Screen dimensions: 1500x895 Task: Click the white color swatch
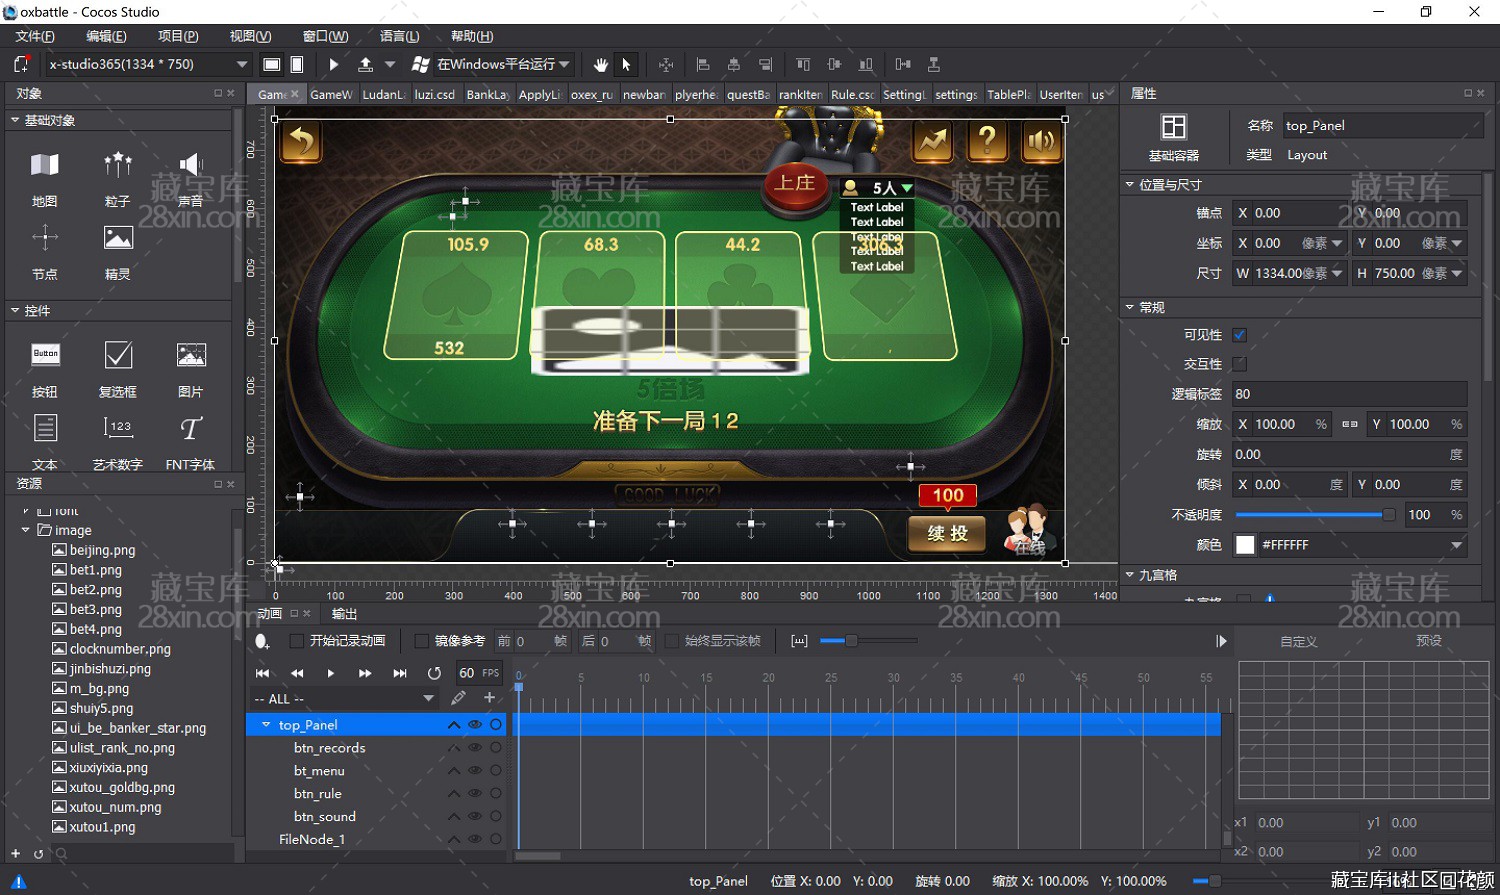pyautogui.click(x=1245, y=545)
